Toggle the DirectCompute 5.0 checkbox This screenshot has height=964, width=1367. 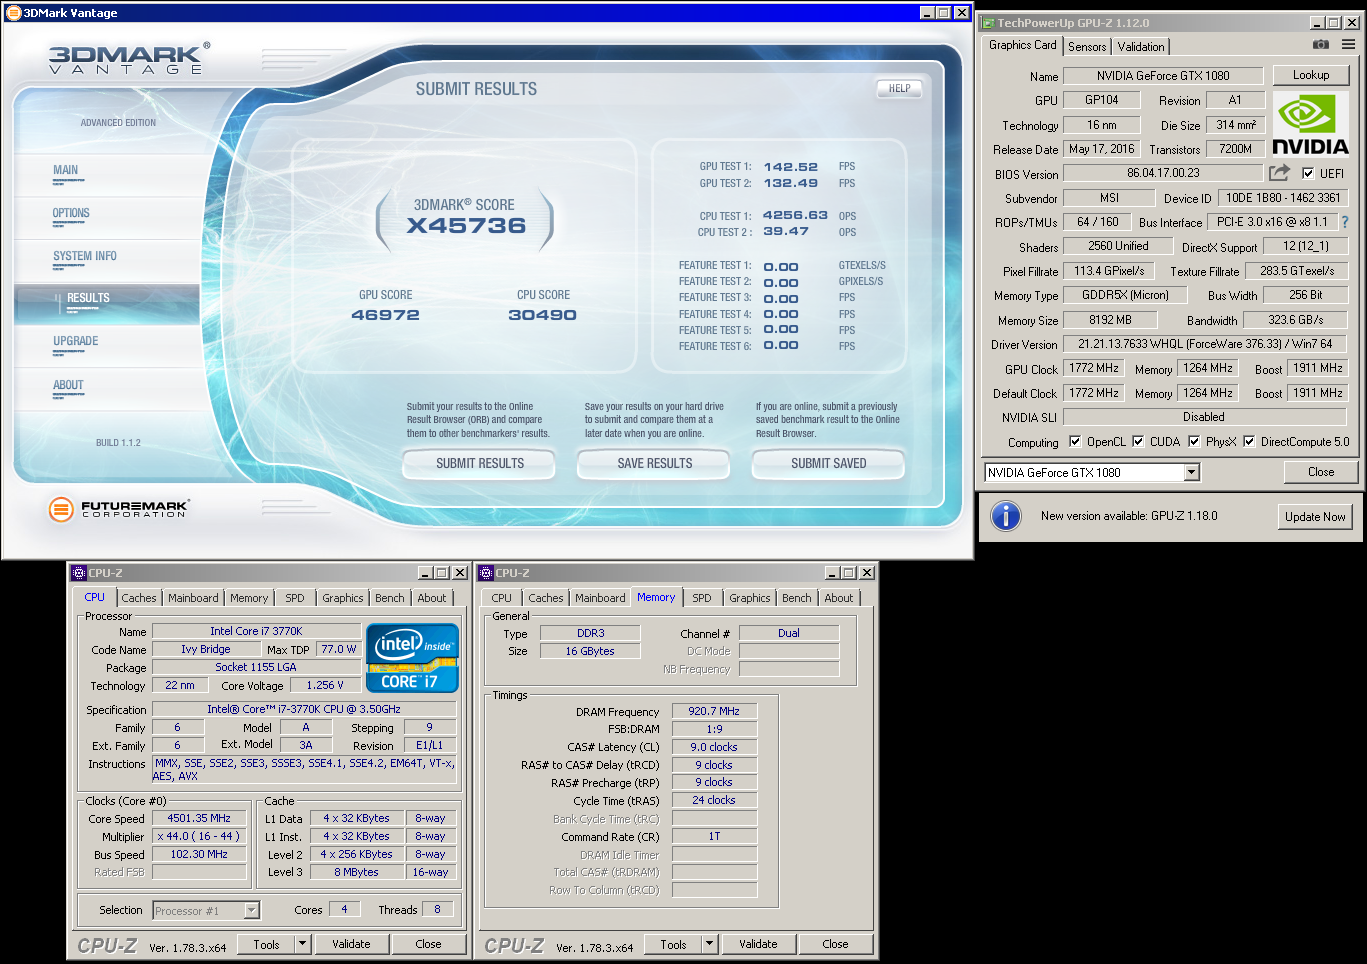[x=1249, y=441]
